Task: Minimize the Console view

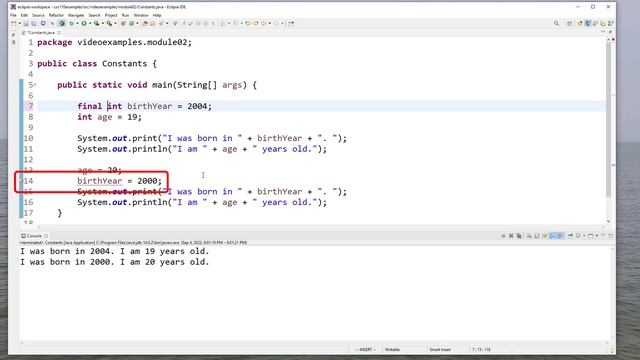Action: 603,235
